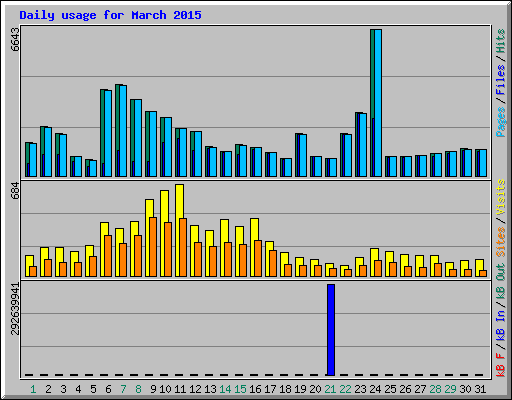This screenshot has width=512, height=400.
Task: Click the tallest cyan bar on day 24
Action: coord(378,103)
